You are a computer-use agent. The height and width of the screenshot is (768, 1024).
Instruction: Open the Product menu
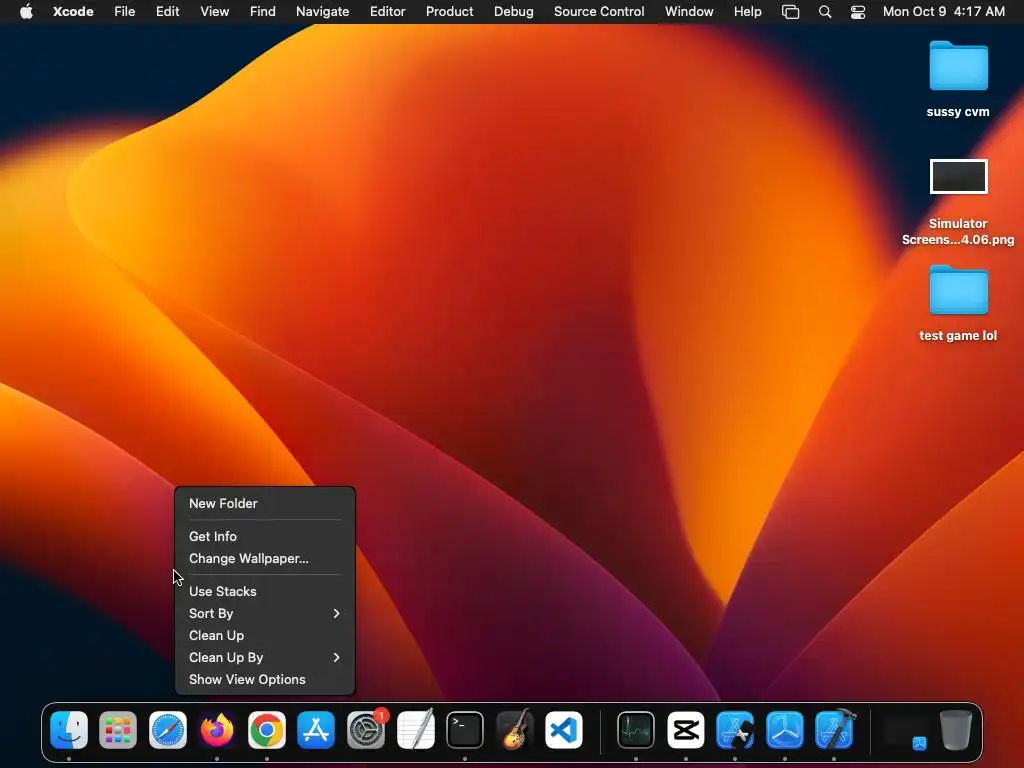click(449, 12)
